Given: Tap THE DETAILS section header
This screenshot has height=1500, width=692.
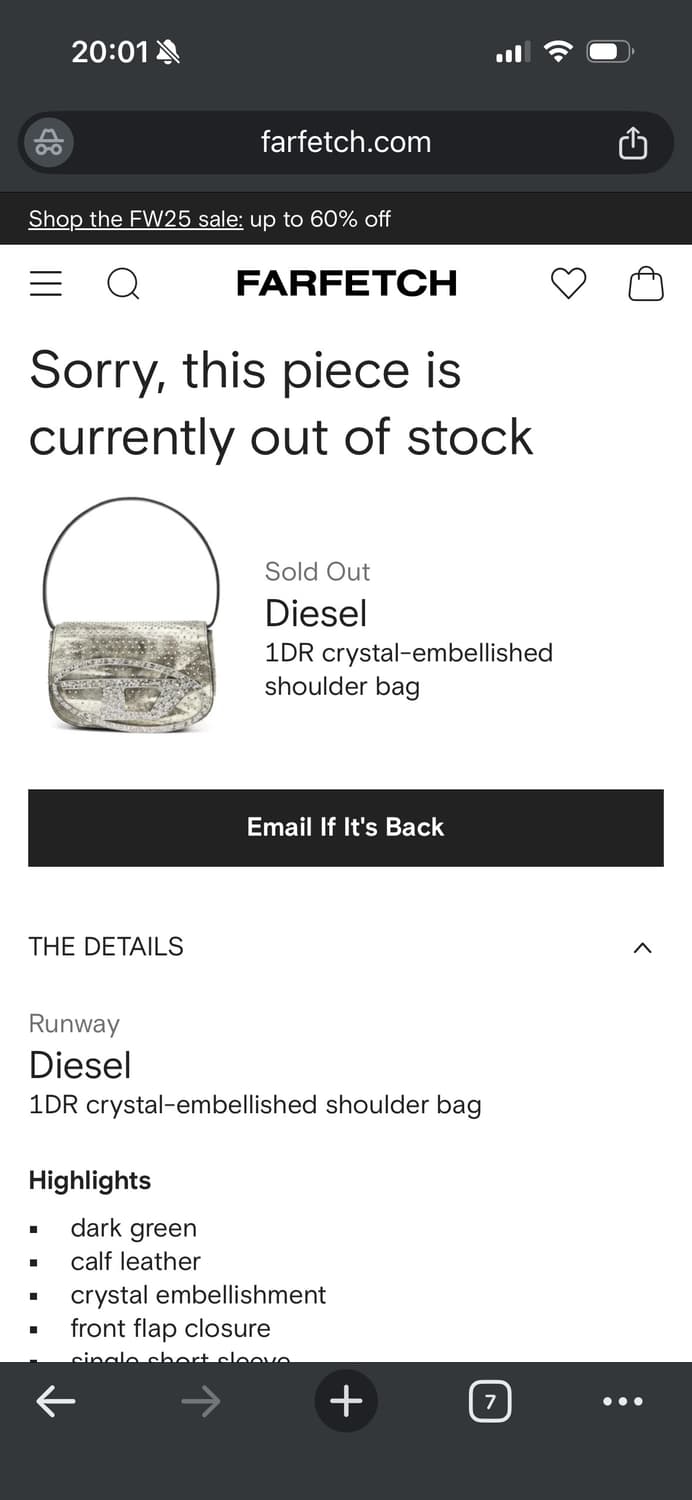Looking at the screenshot, I should click(106, 947).
